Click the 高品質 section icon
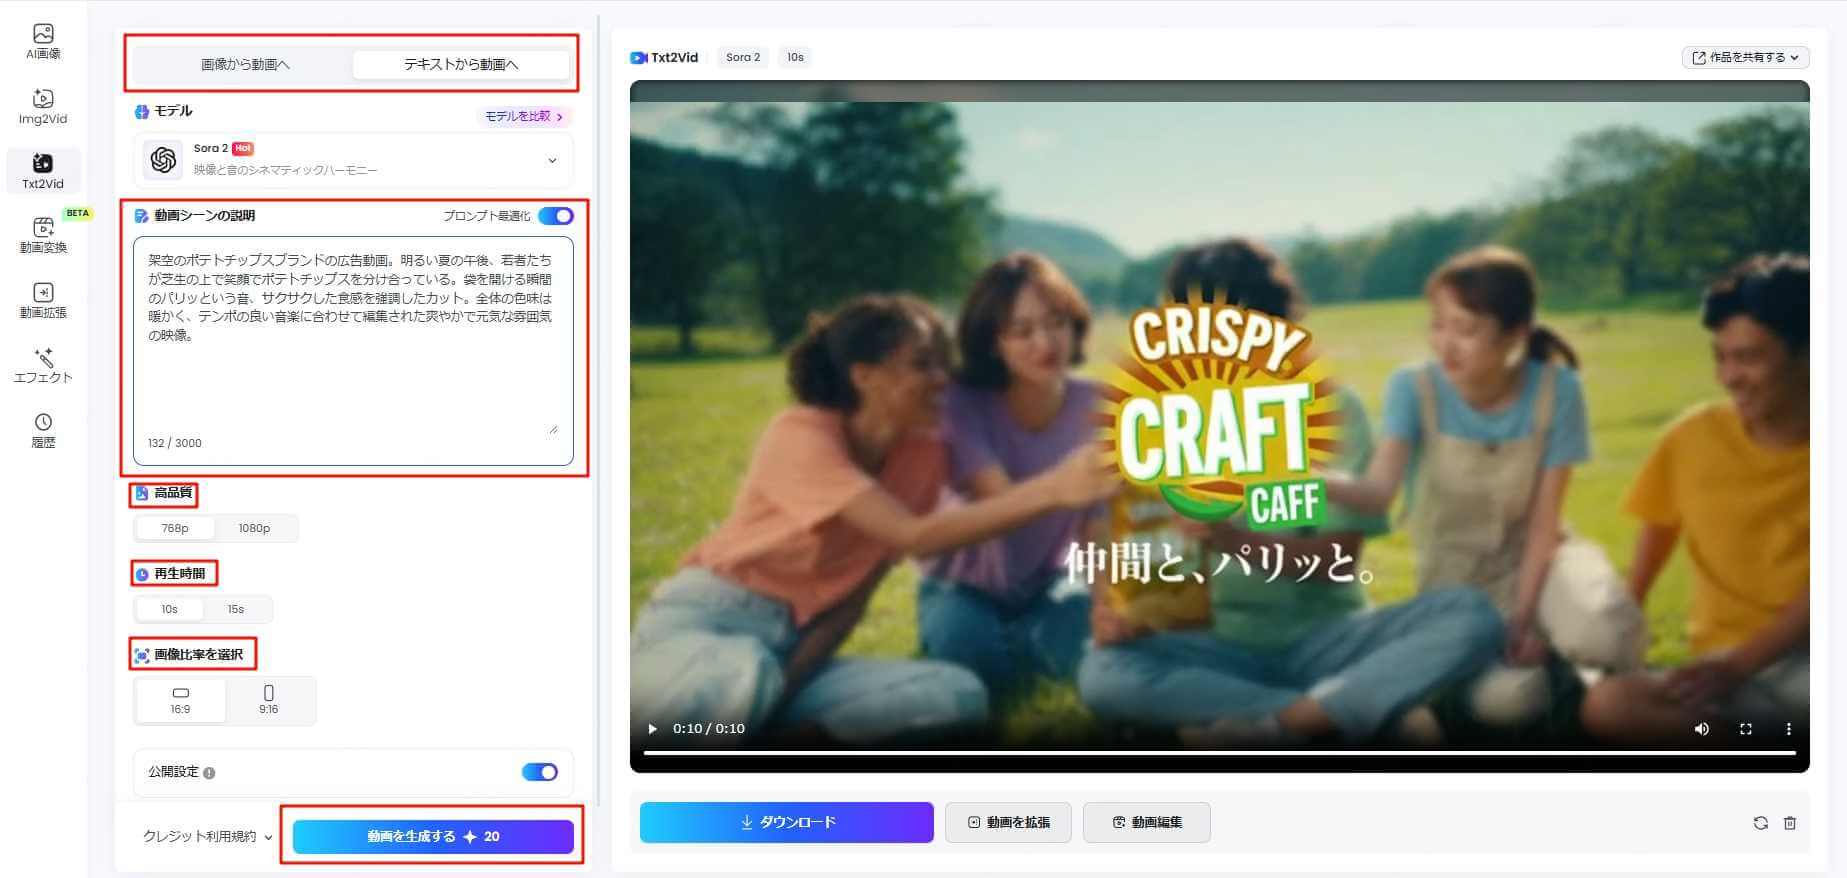Image resolution: width=1847 pixels, height=878 pixels. pyautogui.click(x=142, y=493)
